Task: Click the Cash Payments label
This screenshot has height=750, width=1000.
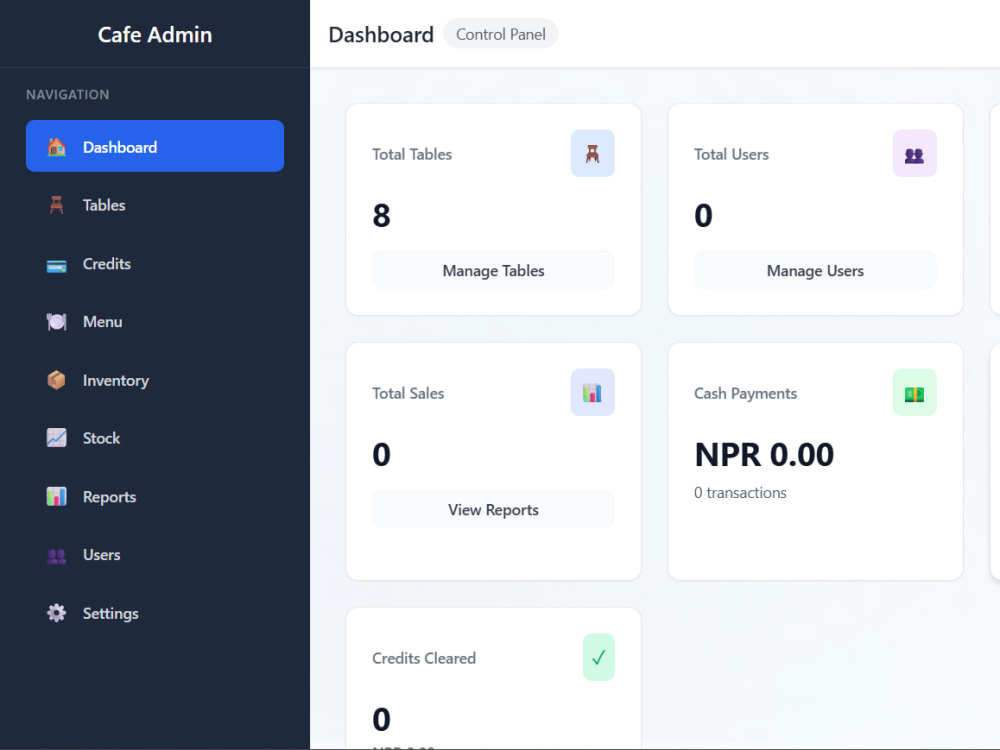Action: click(746, 393)
